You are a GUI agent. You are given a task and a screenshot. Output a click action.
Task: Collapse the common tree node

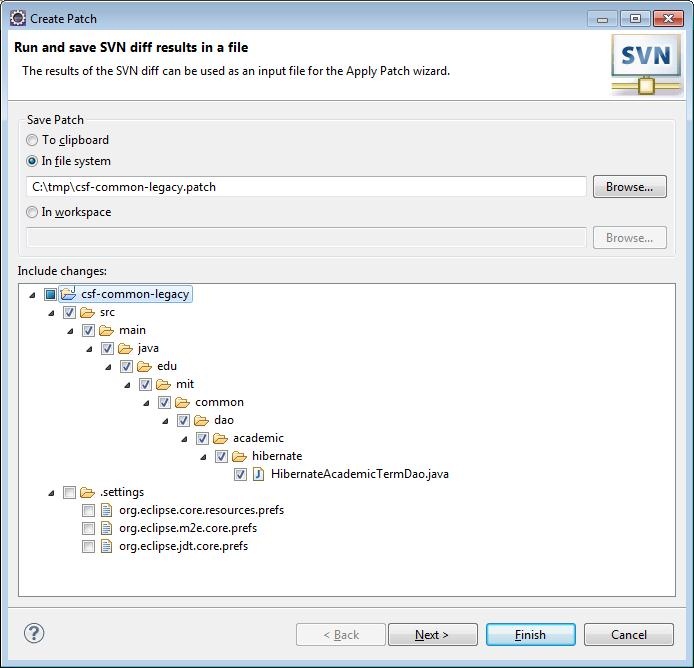click(x=147, y=403)
